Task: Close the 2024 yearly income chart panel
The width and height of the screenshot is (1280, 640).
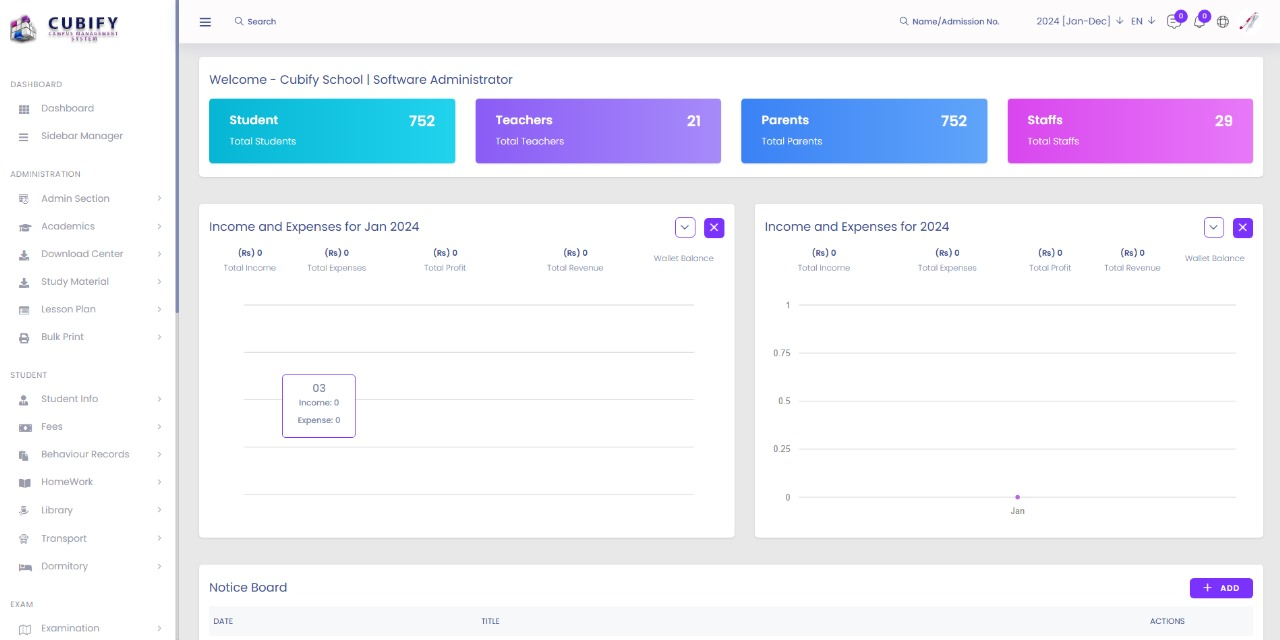Action: click(1242, 228)
